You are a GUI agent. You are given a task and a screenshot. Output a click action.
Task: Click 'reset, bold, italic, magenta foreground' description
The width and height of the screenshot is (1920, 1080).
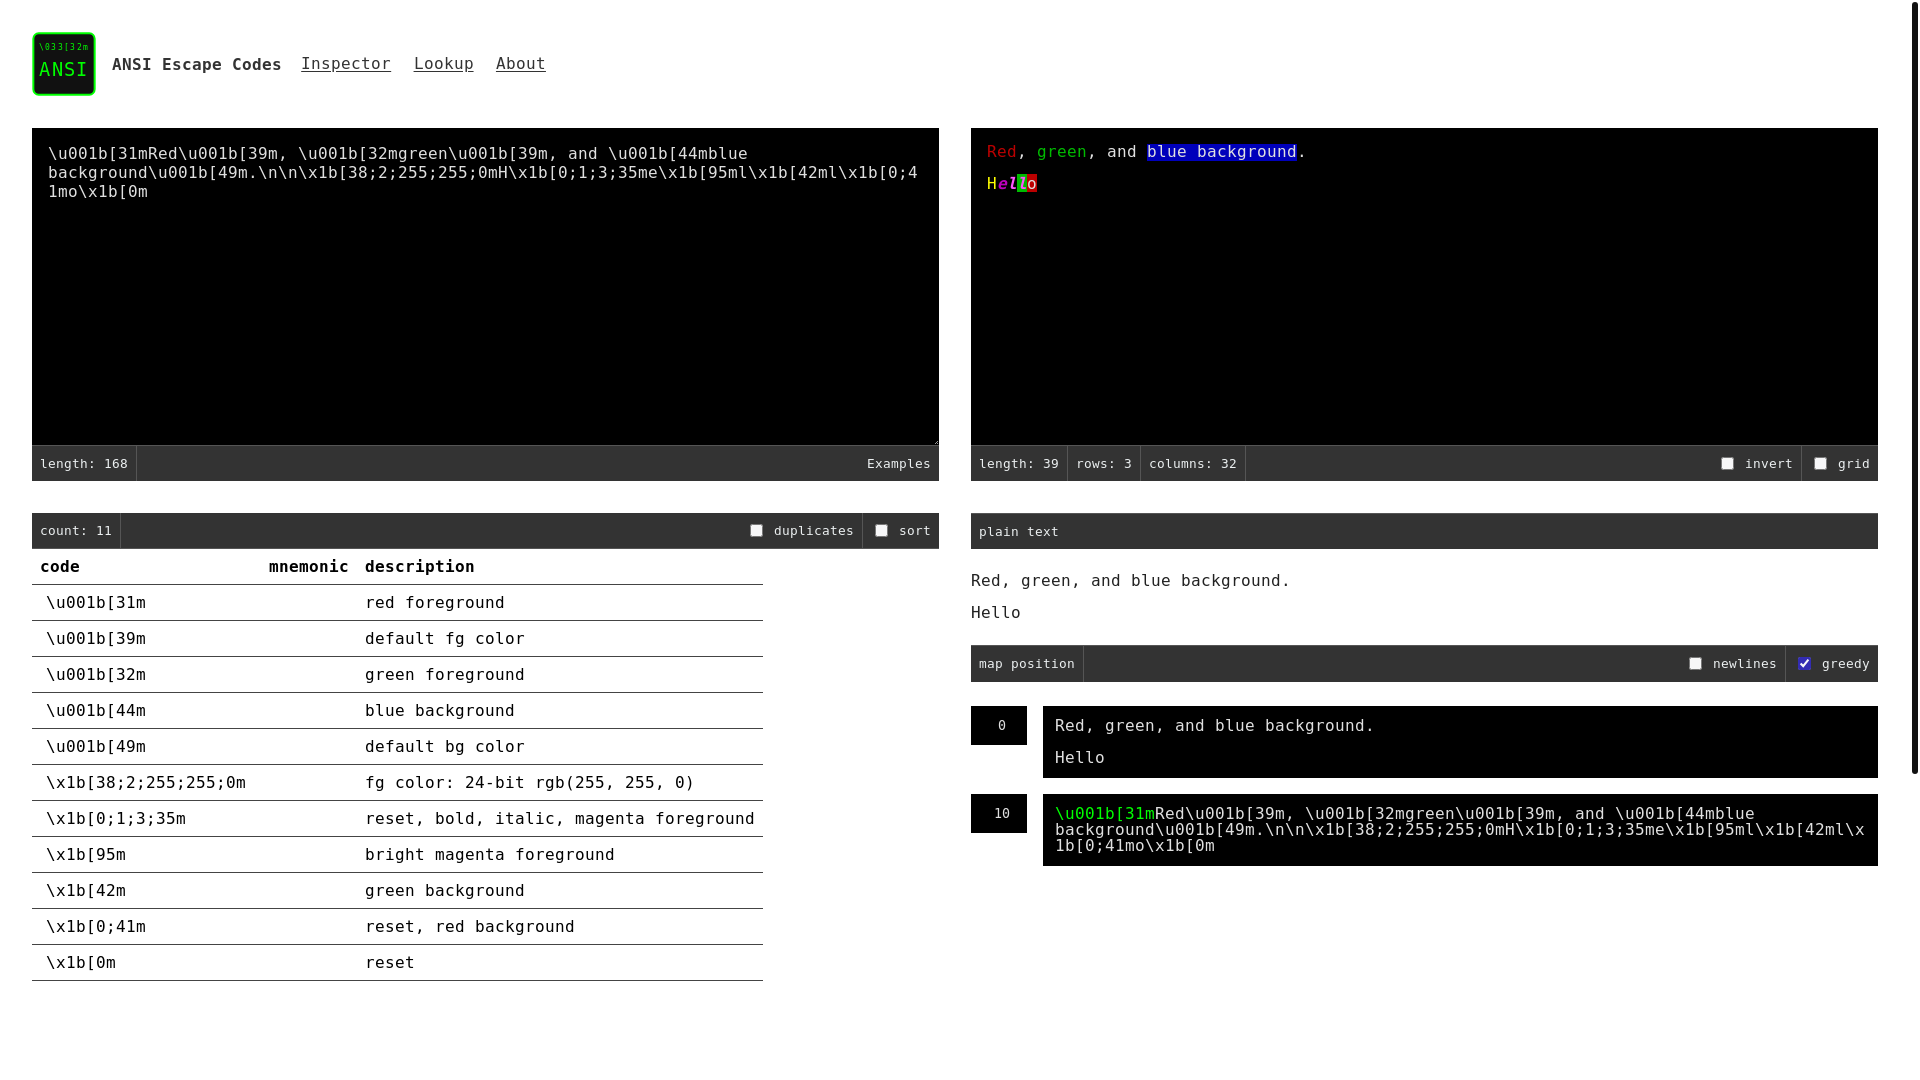click(560, 819)
